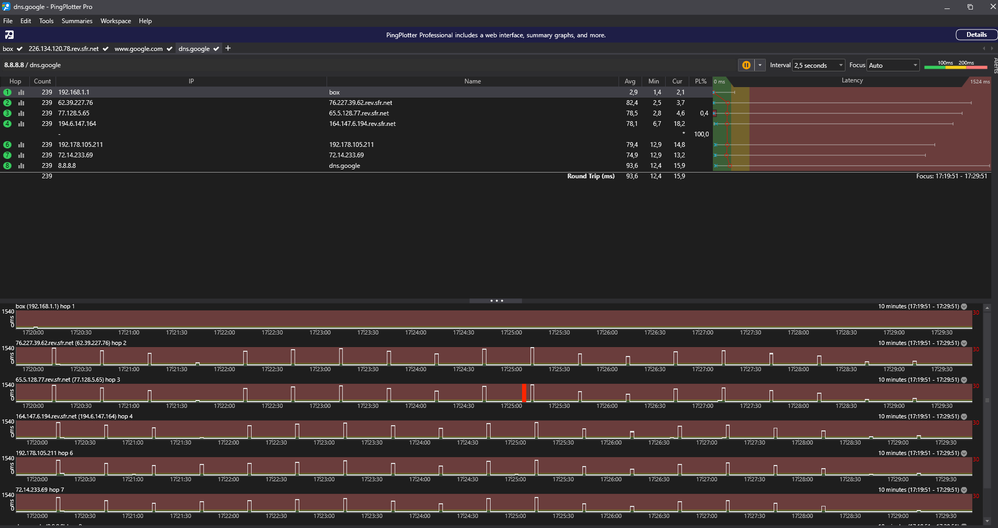The width and height of the screenshot is (998, 528).
Task: Toggle the graph icon for hop 4
Action: coord(21,124)
